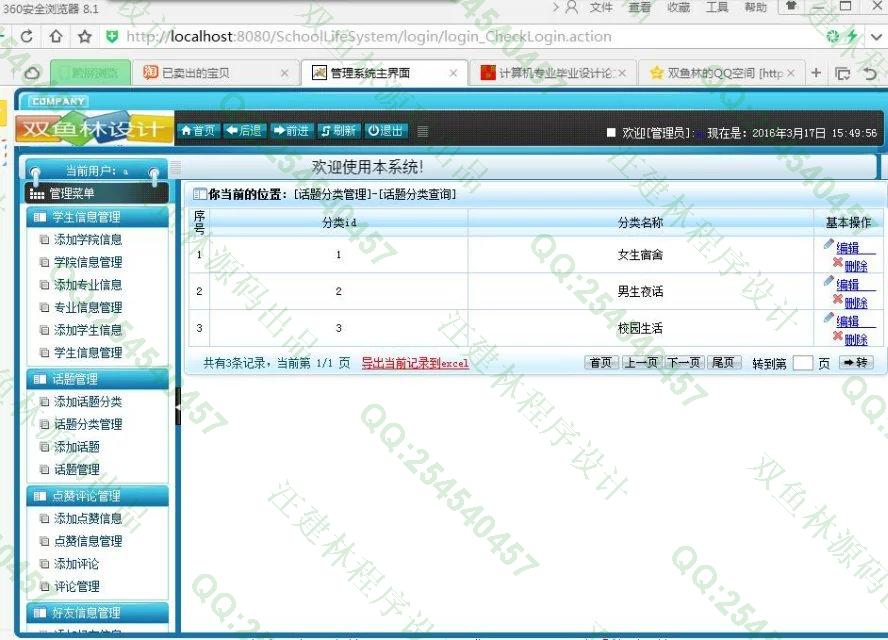The width and height of the screenshot is (888, 640).
Task: Collapse sidebar with the splitter arrow handle
Action: [178, 406]
